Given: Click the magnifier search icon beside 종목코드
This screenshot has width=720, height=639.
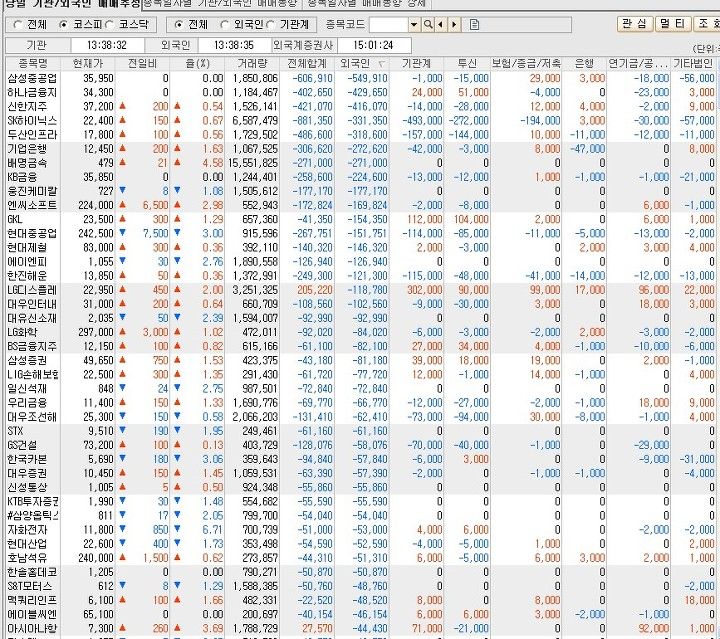Looking at the screenshot, I should (428, 25).
